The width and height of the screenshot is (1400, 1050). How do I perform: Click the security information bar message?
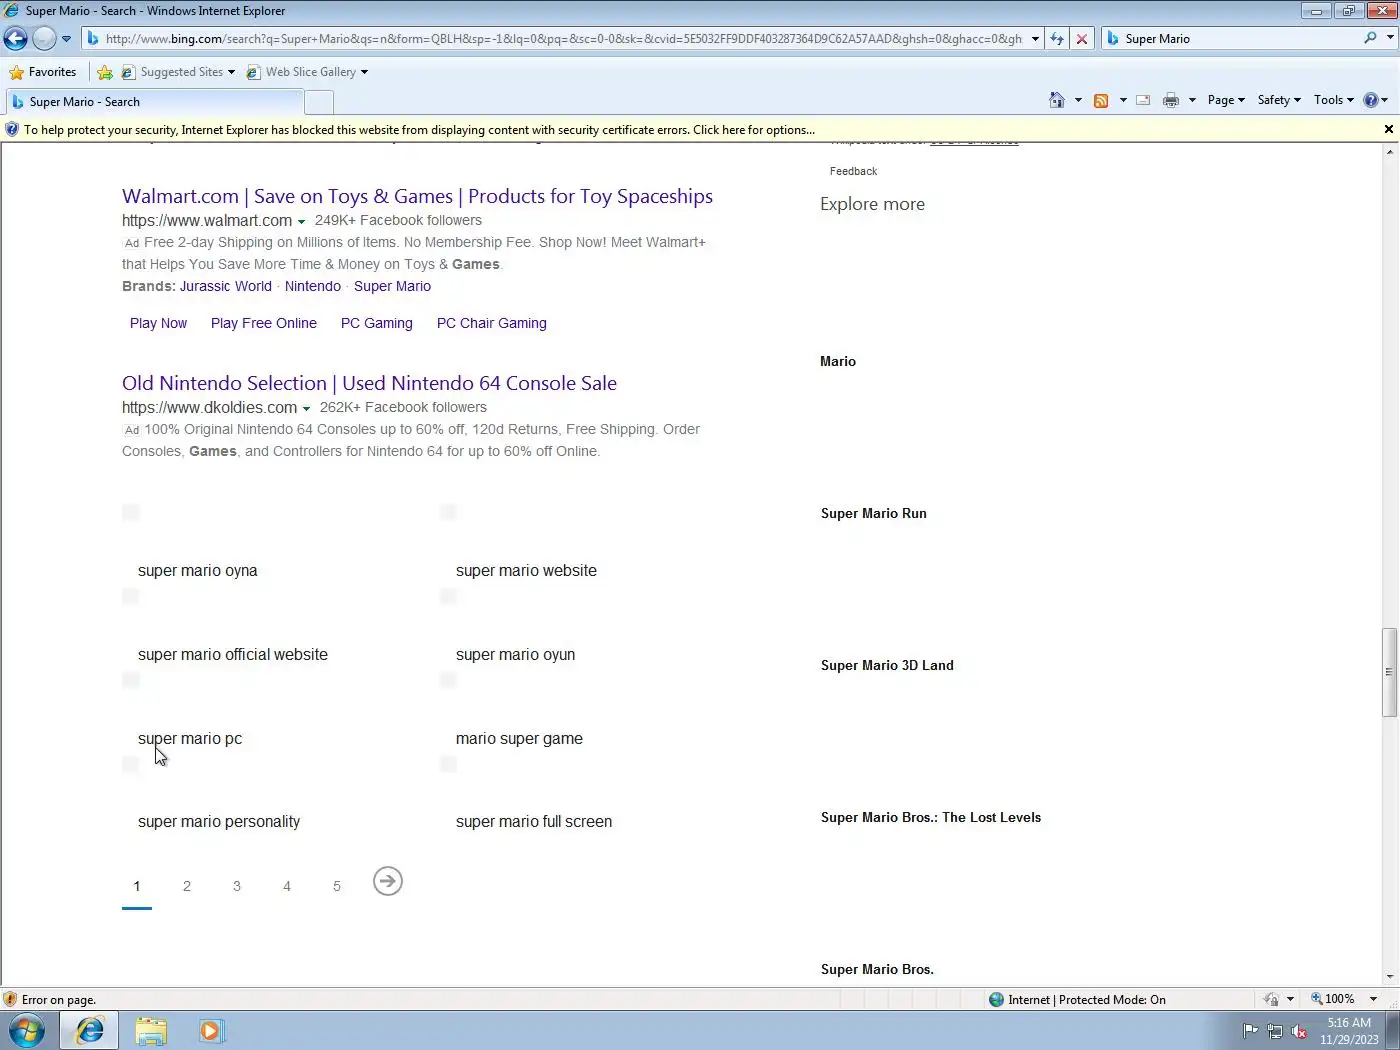pos(419,130)
